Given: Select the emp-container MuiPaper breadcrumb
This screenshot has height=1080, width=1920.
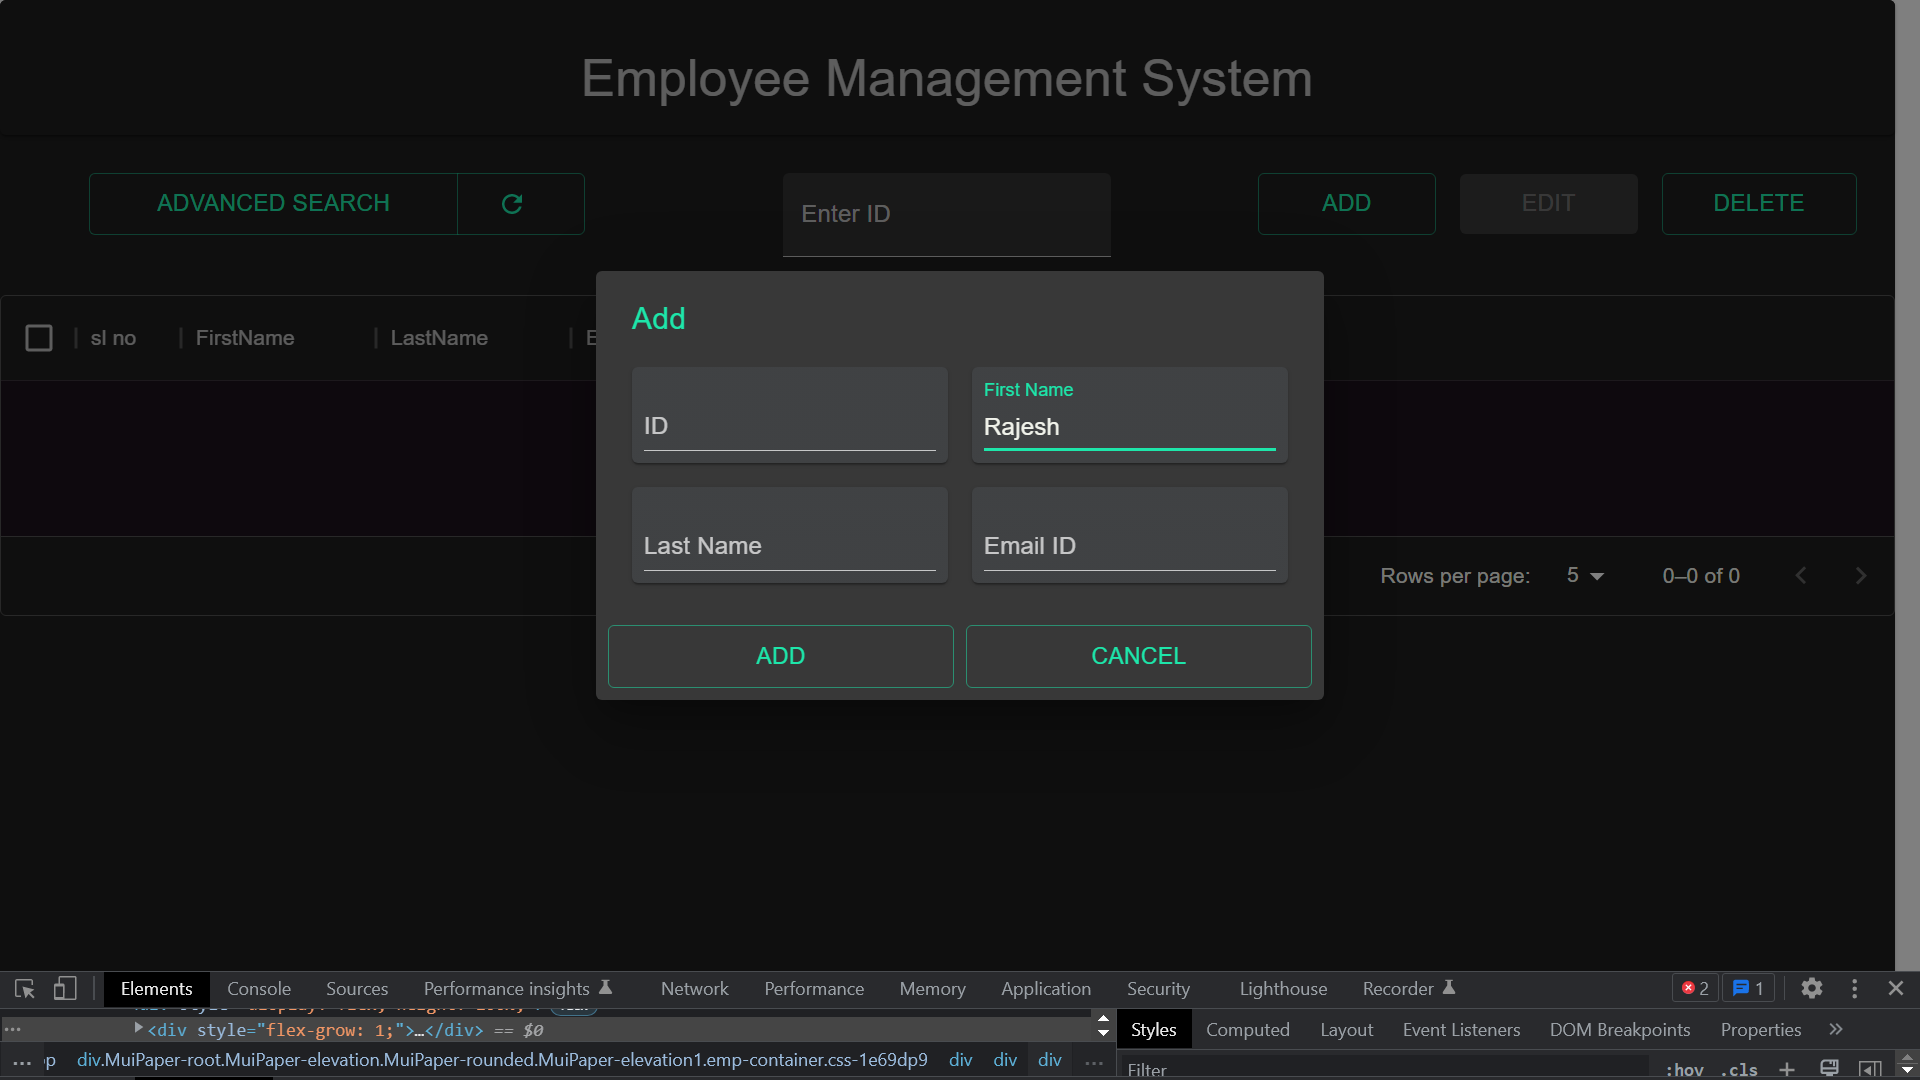Looking at the screenshot, I should pos(502,1060).
